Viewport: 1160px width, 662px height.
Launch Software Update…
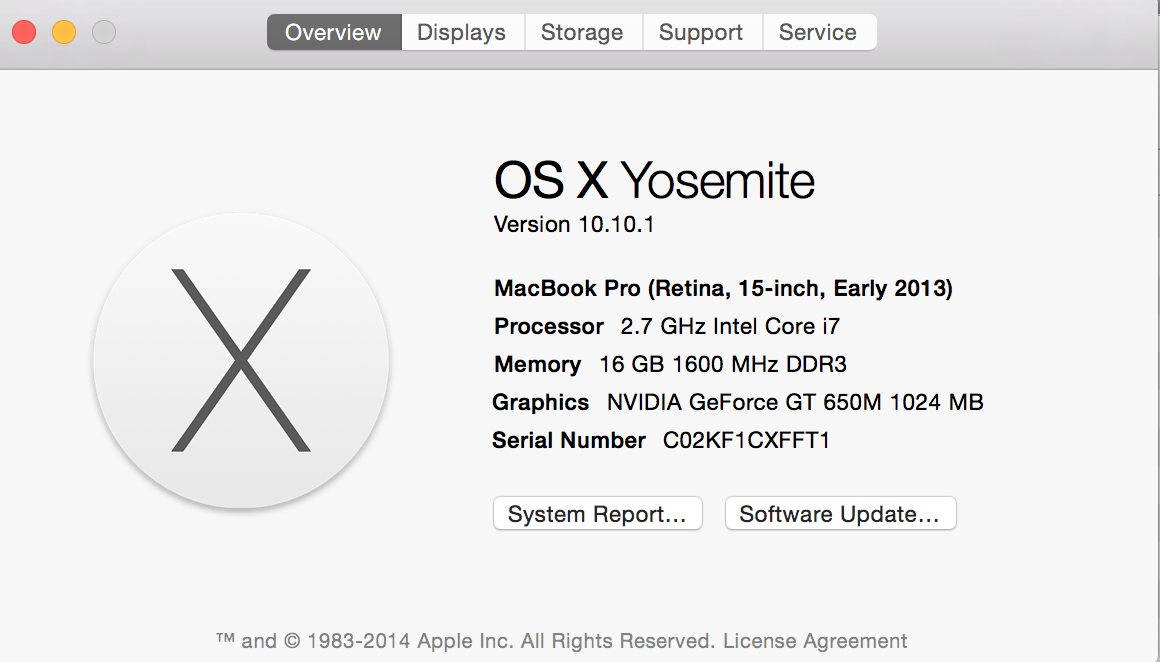840,513
